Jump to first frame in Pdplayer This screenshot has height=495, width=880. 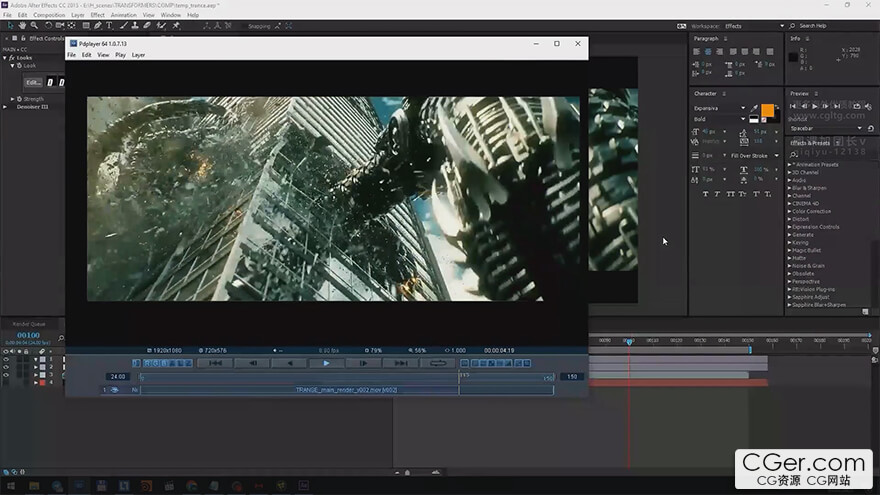[215, 363]
